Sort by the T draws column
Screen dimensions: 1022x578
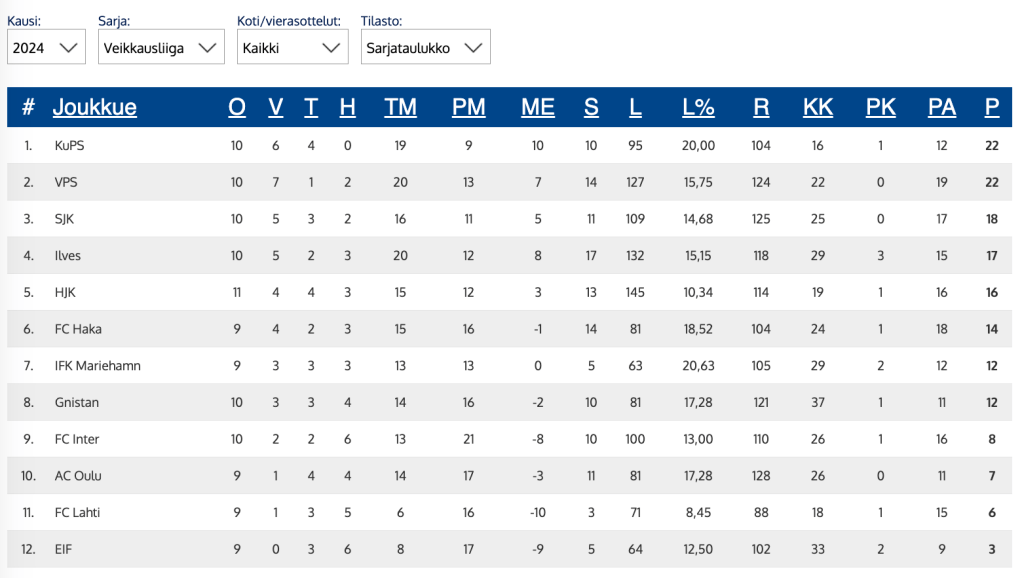pyautogui.click(x=311, y=107)
